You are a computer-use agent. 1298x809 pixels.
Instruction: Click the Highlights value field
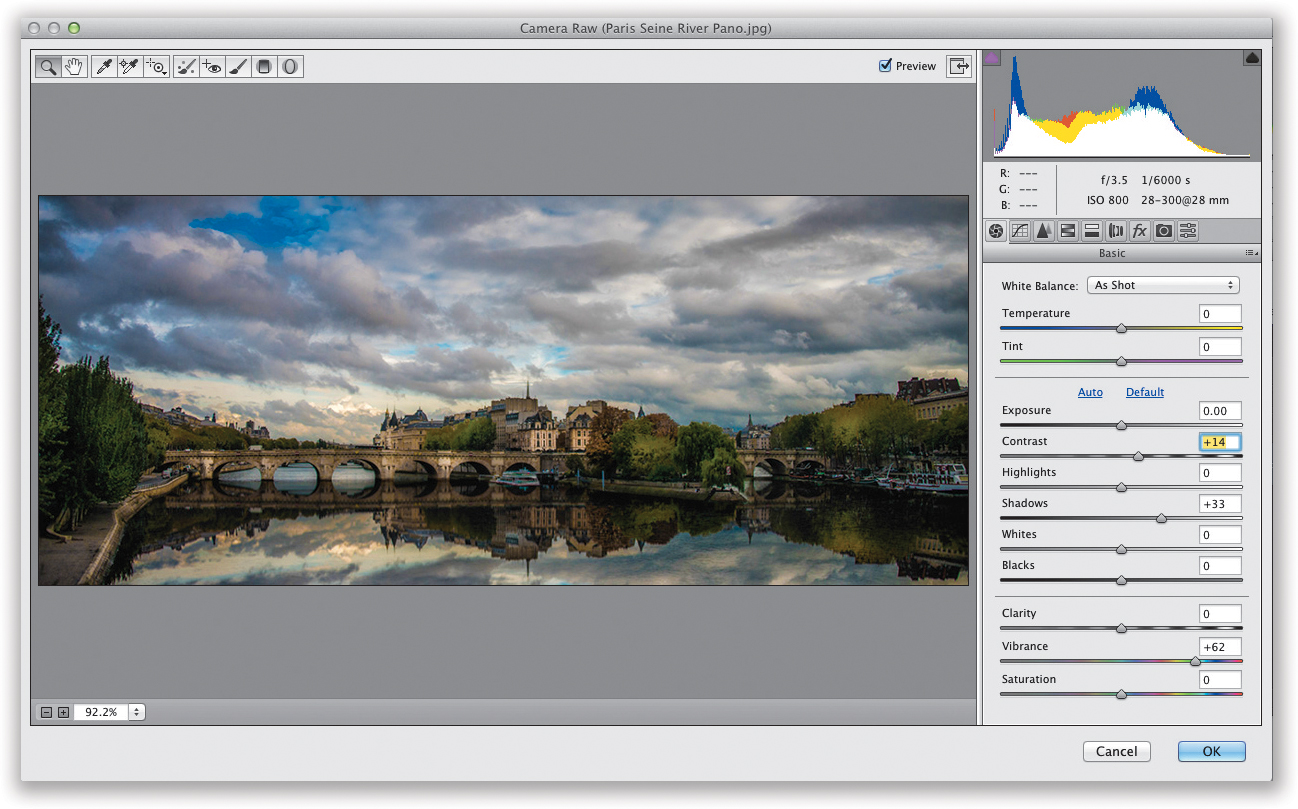tap(1220, 473)
